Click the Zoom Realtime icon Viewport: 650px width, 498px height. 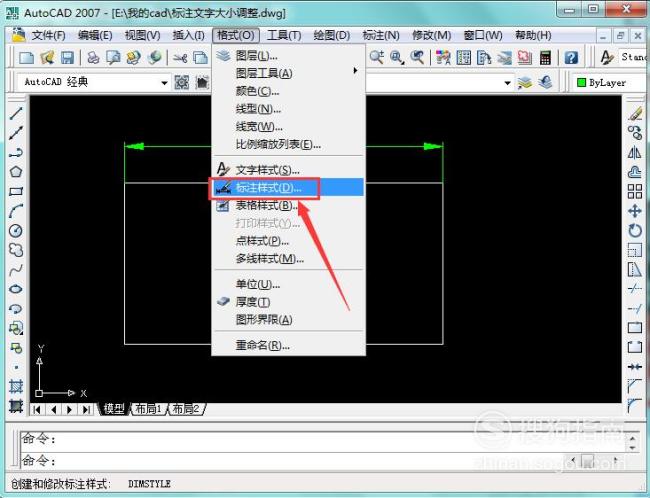[x=376, y=58]
